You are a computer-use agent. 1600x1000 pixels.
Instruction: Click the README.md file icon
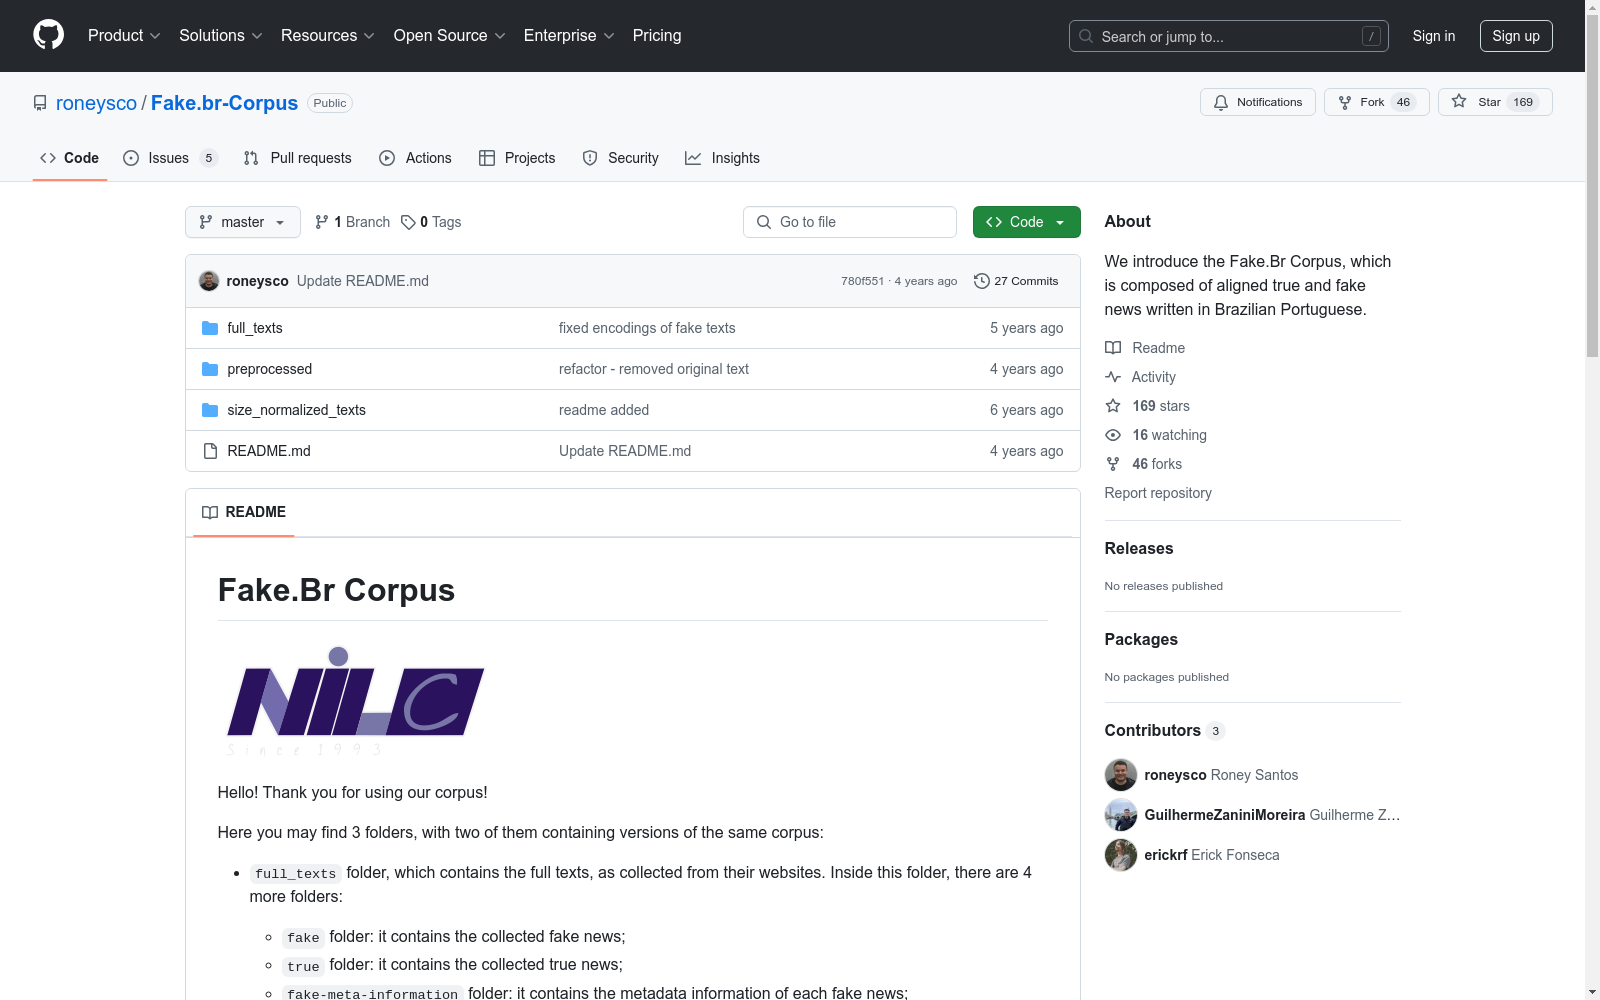pos(210,451)
